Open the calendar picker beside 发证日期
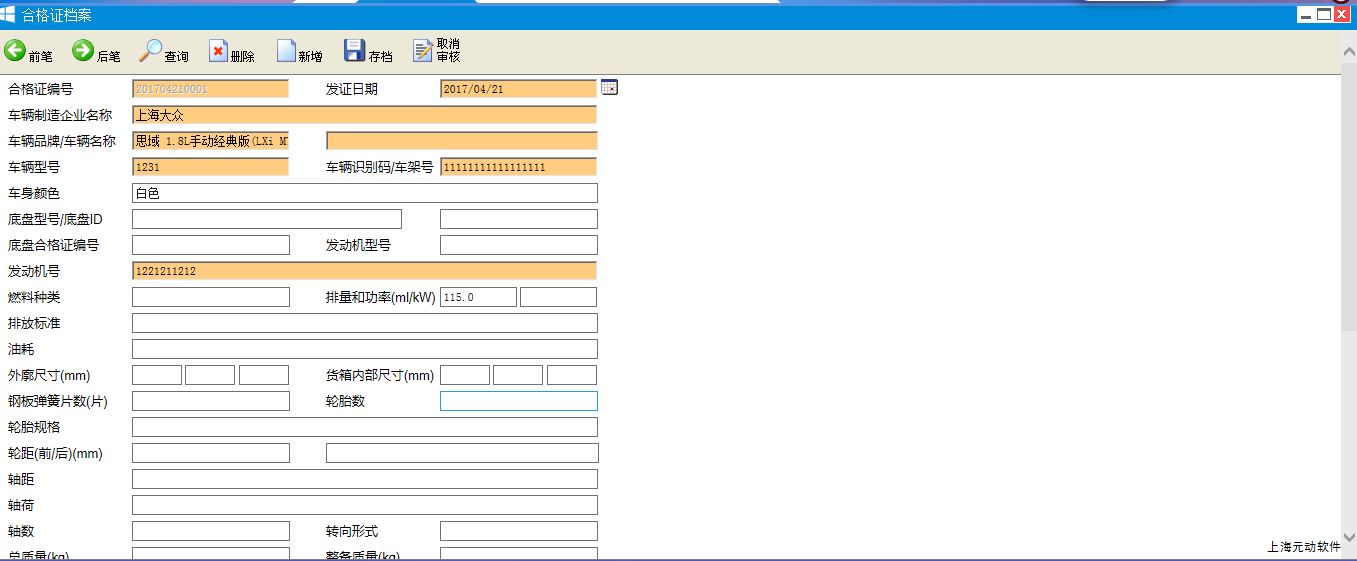 click(609, 88)
